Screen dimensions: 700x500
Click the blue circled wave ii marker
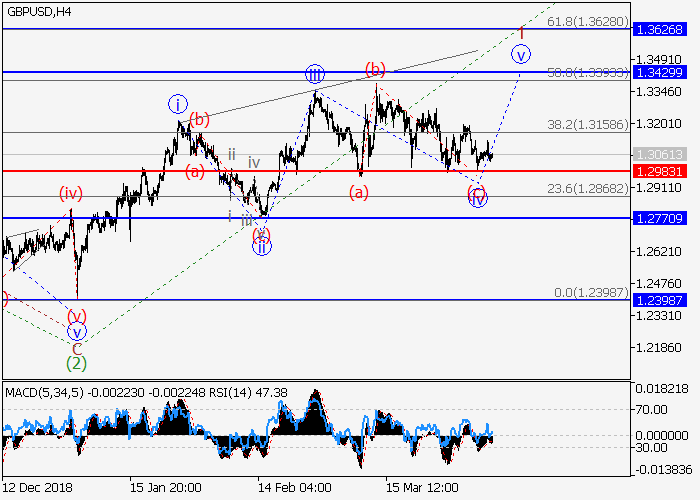[x=261, y=247]
